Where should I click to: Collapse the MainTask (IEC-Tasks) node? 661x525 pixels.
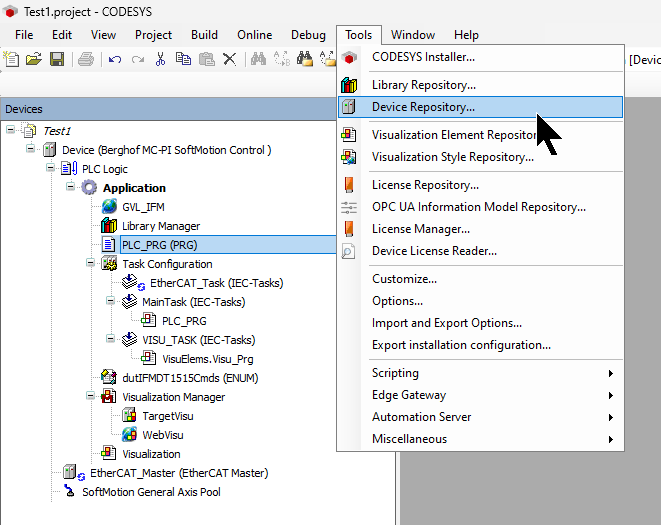tap(110, 301)
